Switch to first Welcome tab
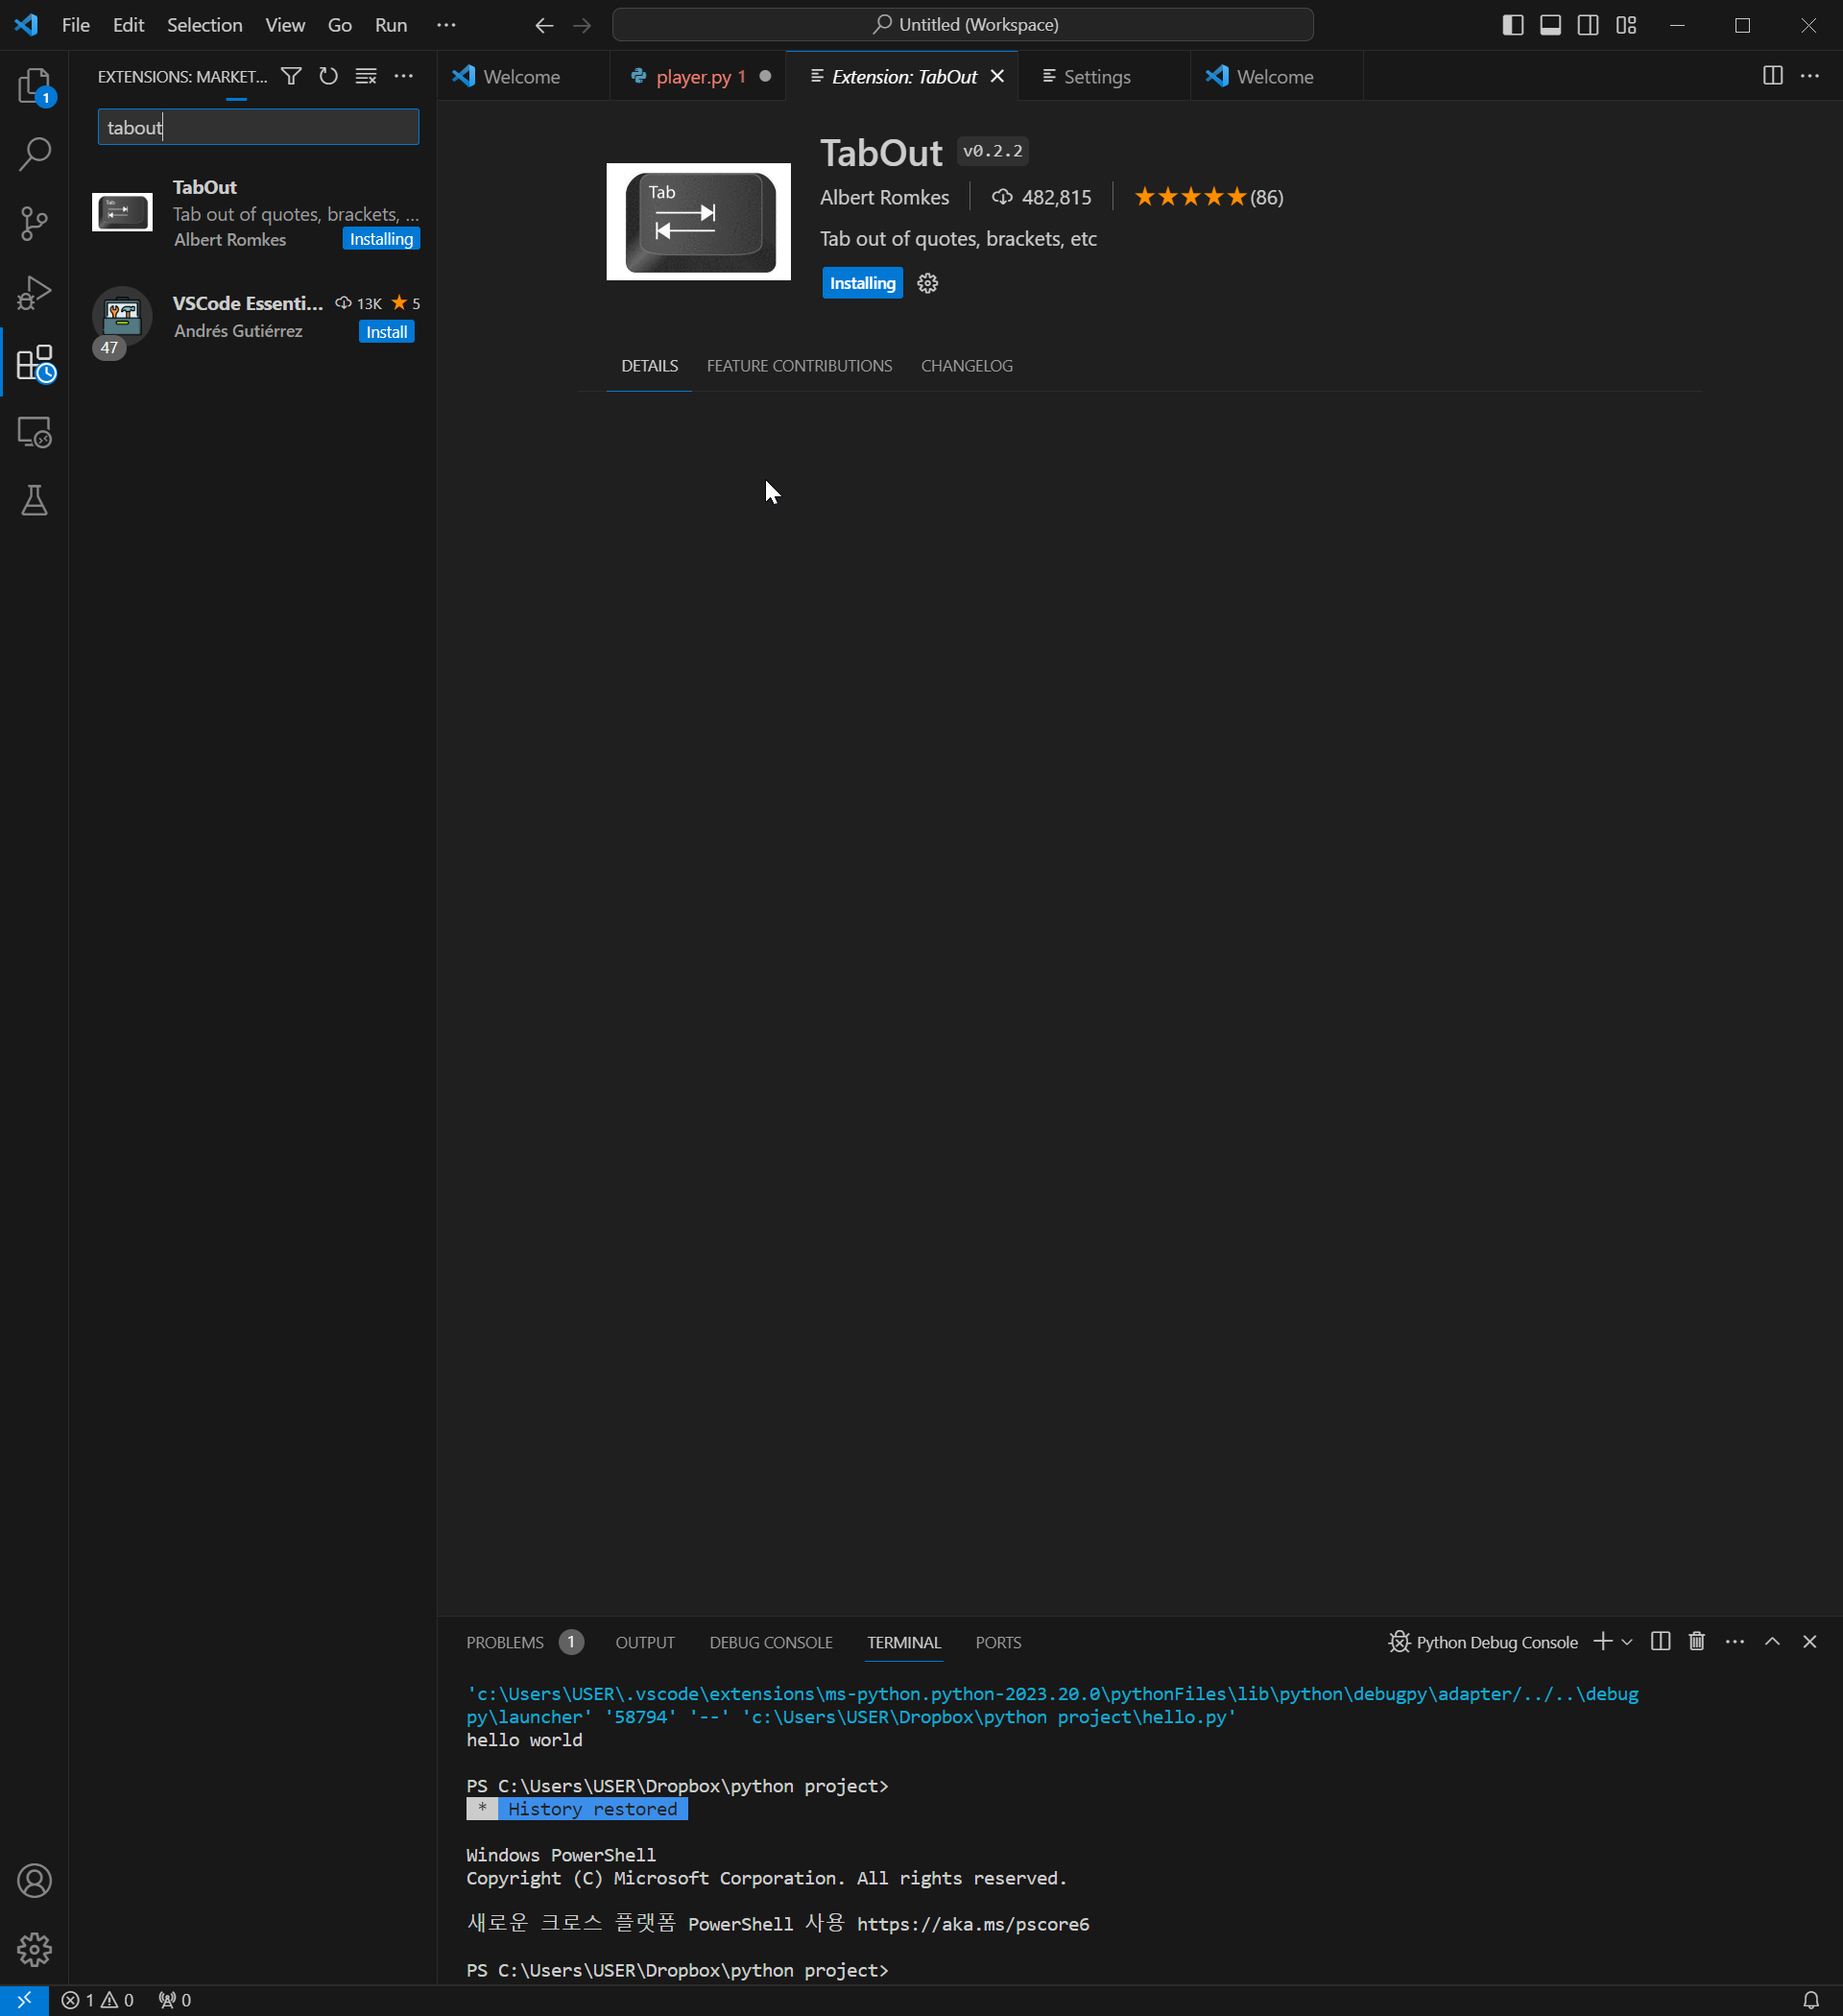The width and height of the screenshot is (1843, 2016). (523, 76)
